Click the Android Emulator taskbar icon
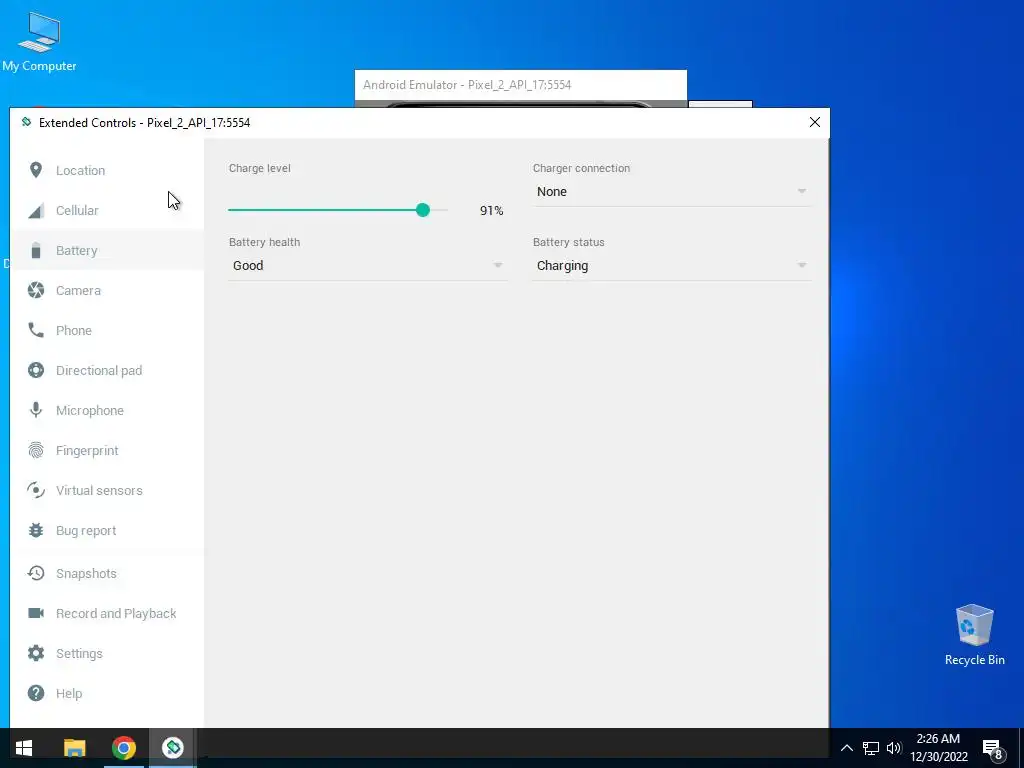The image size is (1024, 768). (x=172, y=748)
